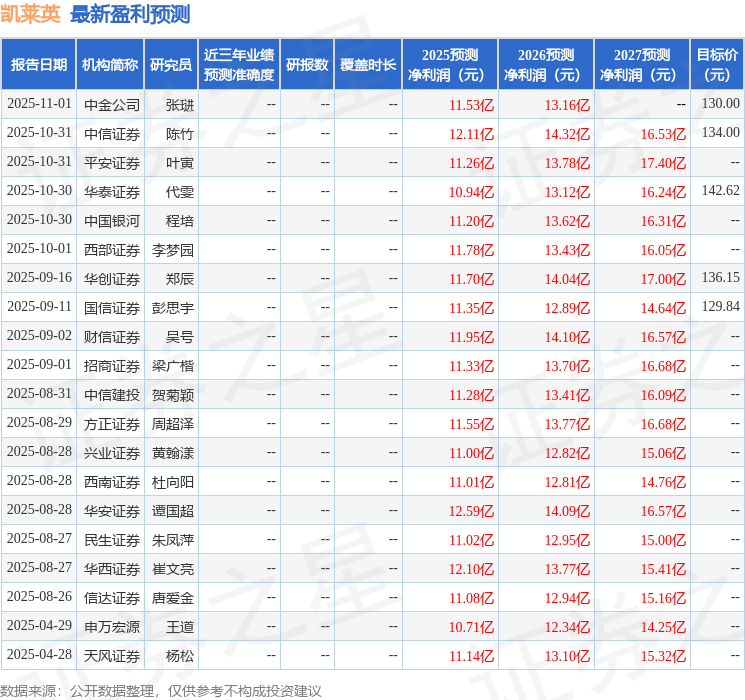
Task: Click the 12.59亿 profit value
Action: [x=472, y=511]
